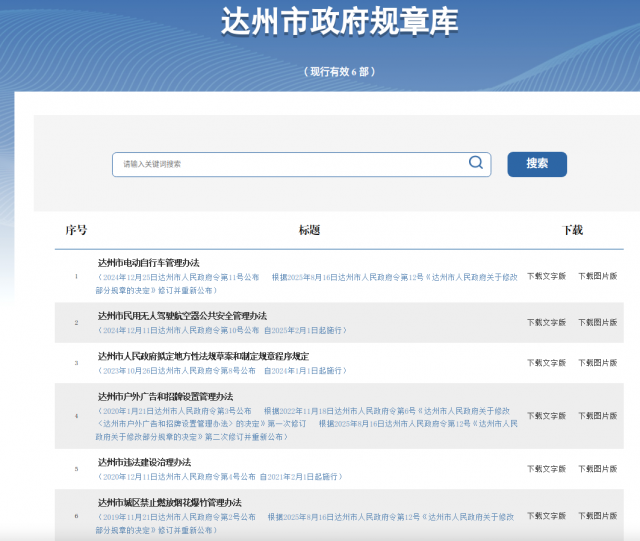Download image version of 民用无人驾驶航空器 regulation
The height and width of the screenshot is (541, 640).
597,322
